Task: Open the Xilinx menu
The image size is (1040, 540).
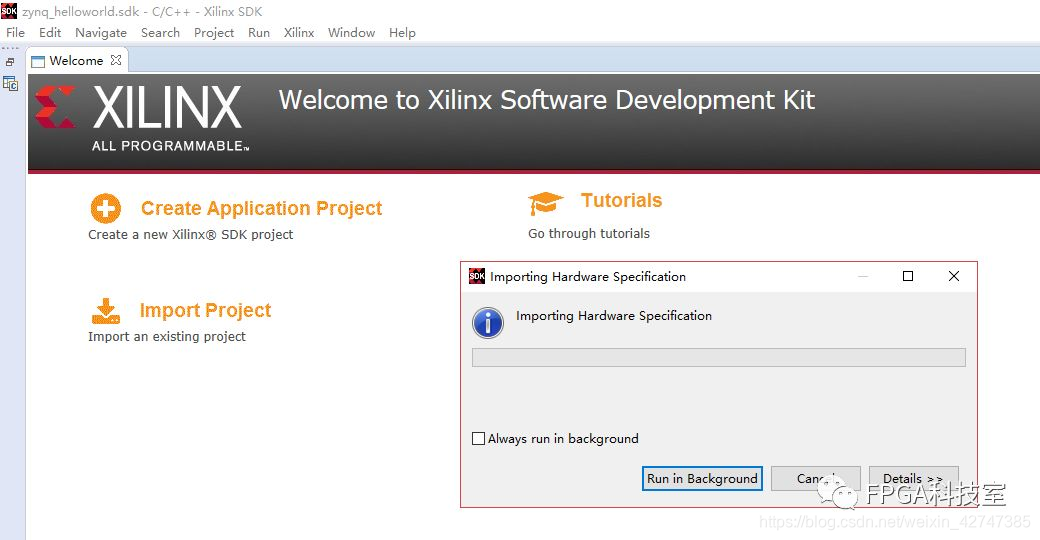Action: (x=298, y=33)
